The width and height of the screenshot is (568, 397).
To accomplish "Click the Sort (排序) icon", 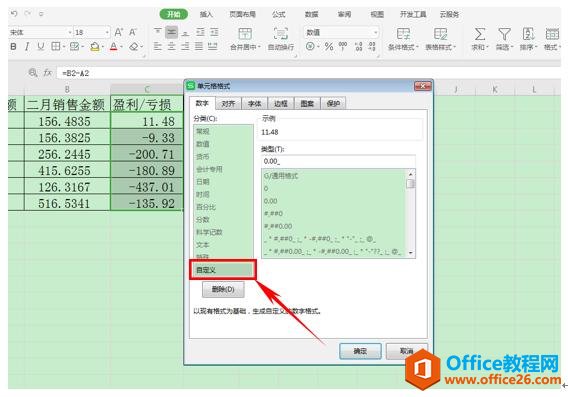I will click(528, 34).
